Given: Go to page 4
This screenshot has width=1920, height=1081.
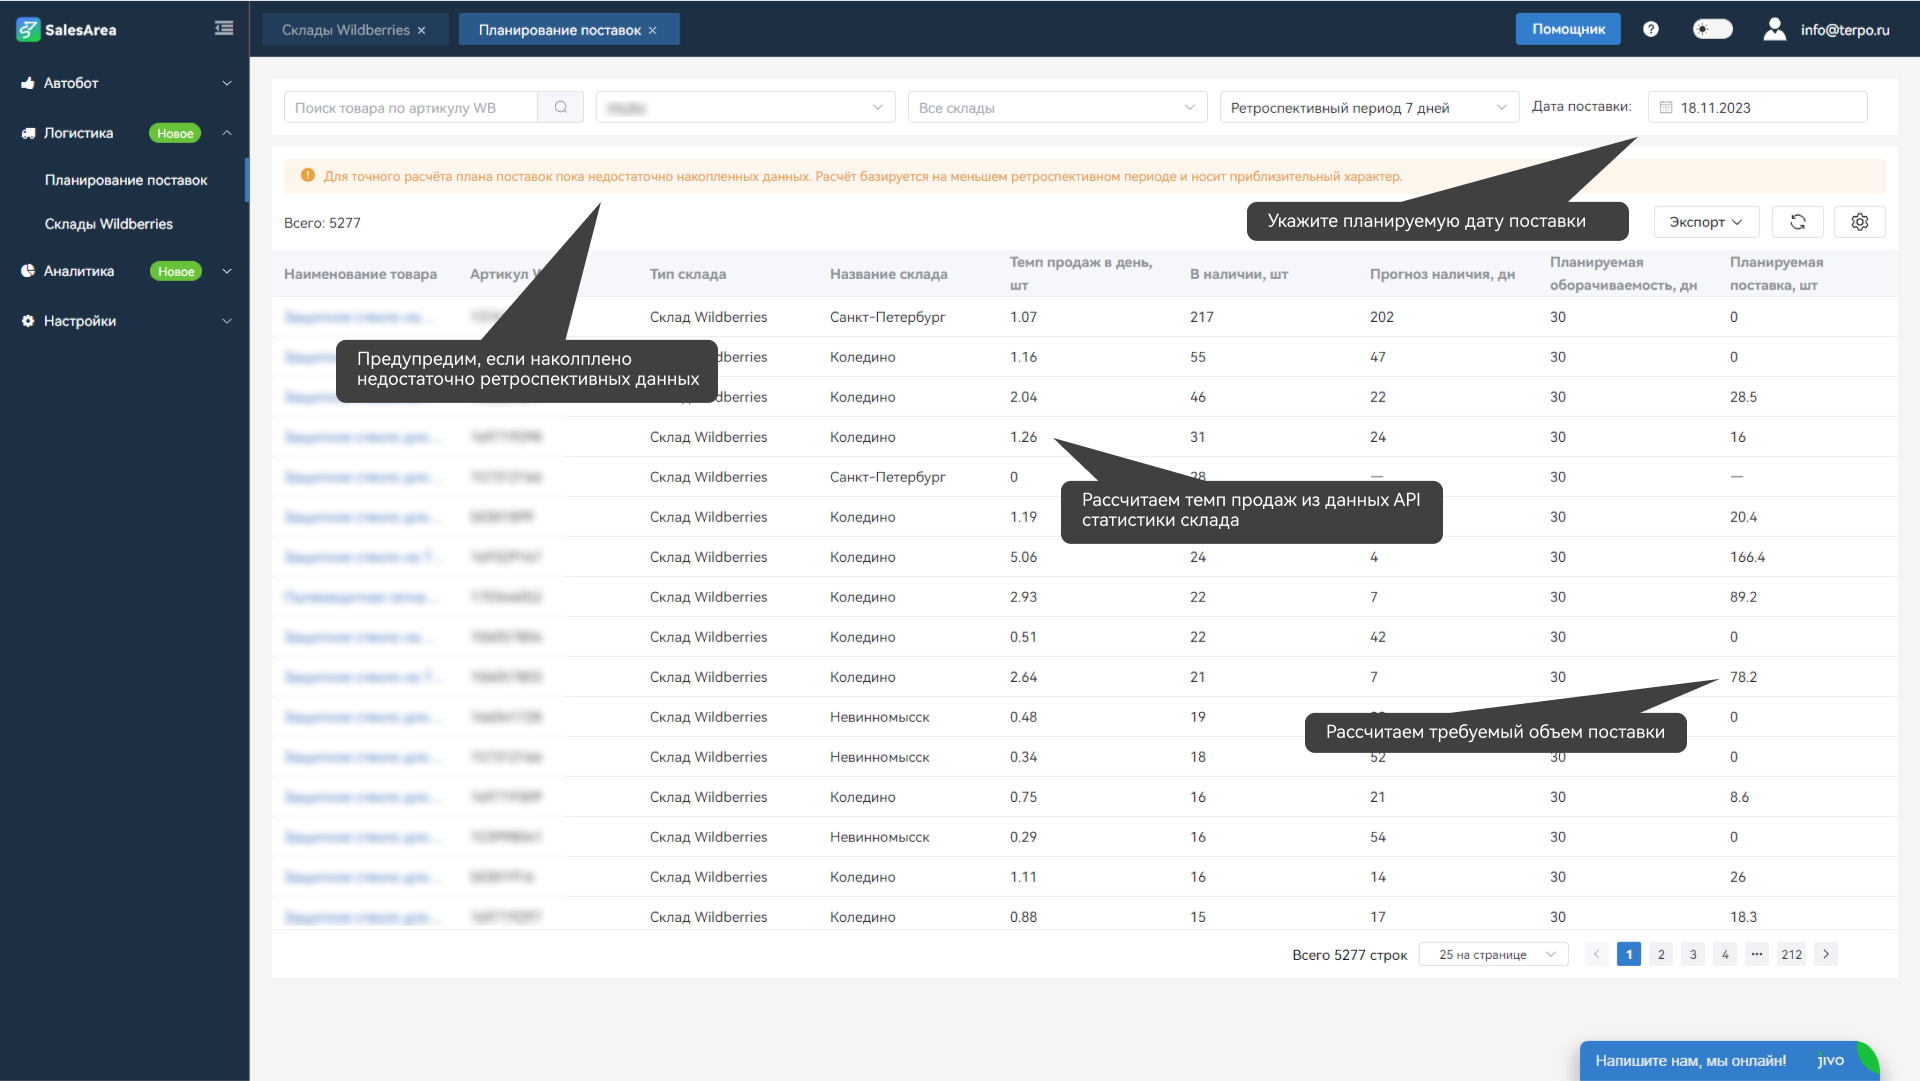Looking at the screenshot, I should 1725,954.
